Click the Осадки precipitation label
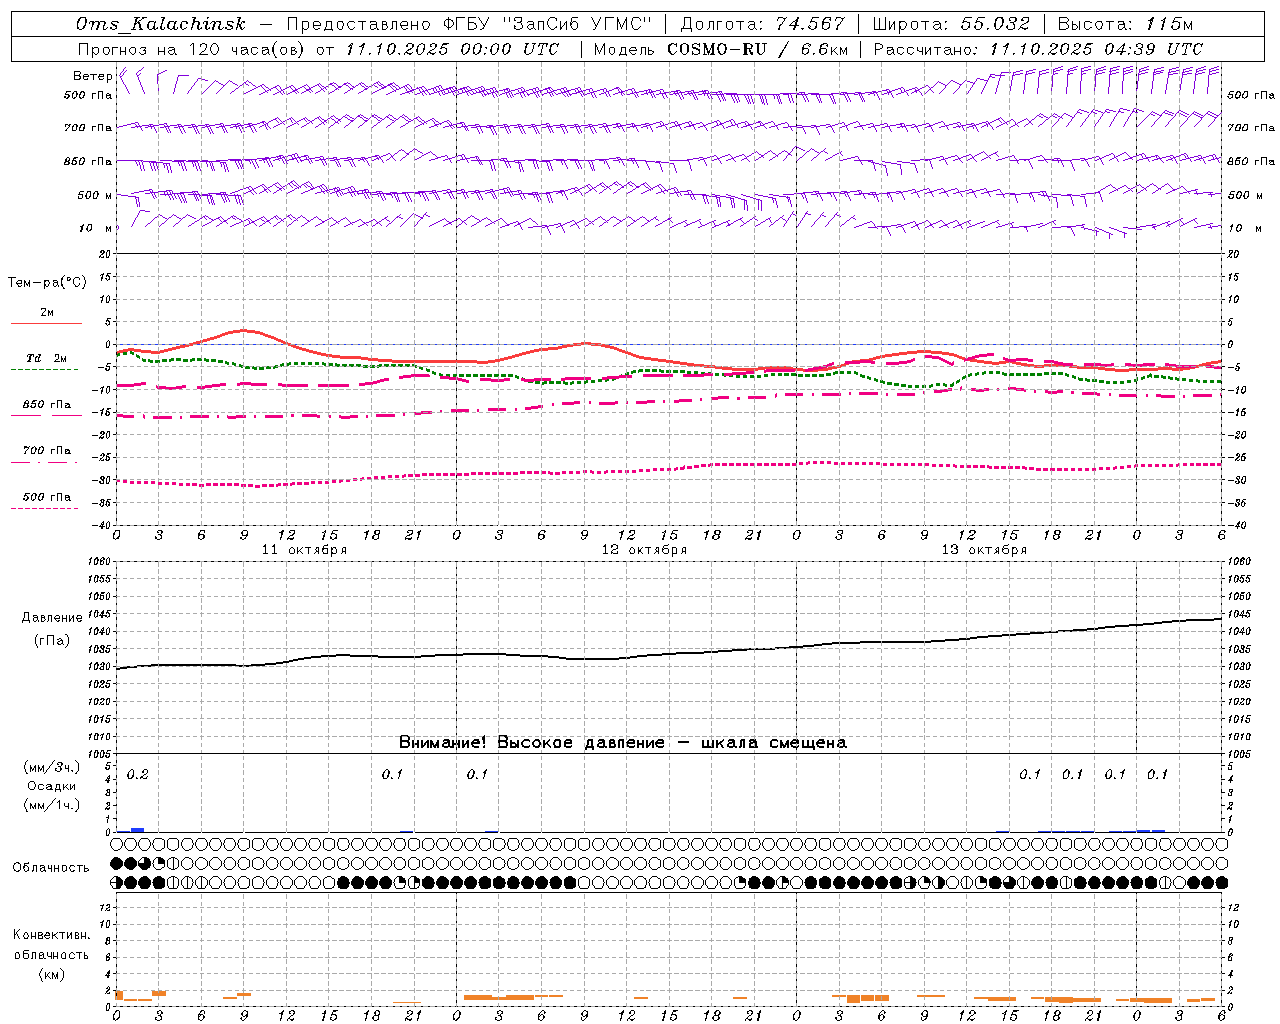1280x1024 pixels. point(52,786)
